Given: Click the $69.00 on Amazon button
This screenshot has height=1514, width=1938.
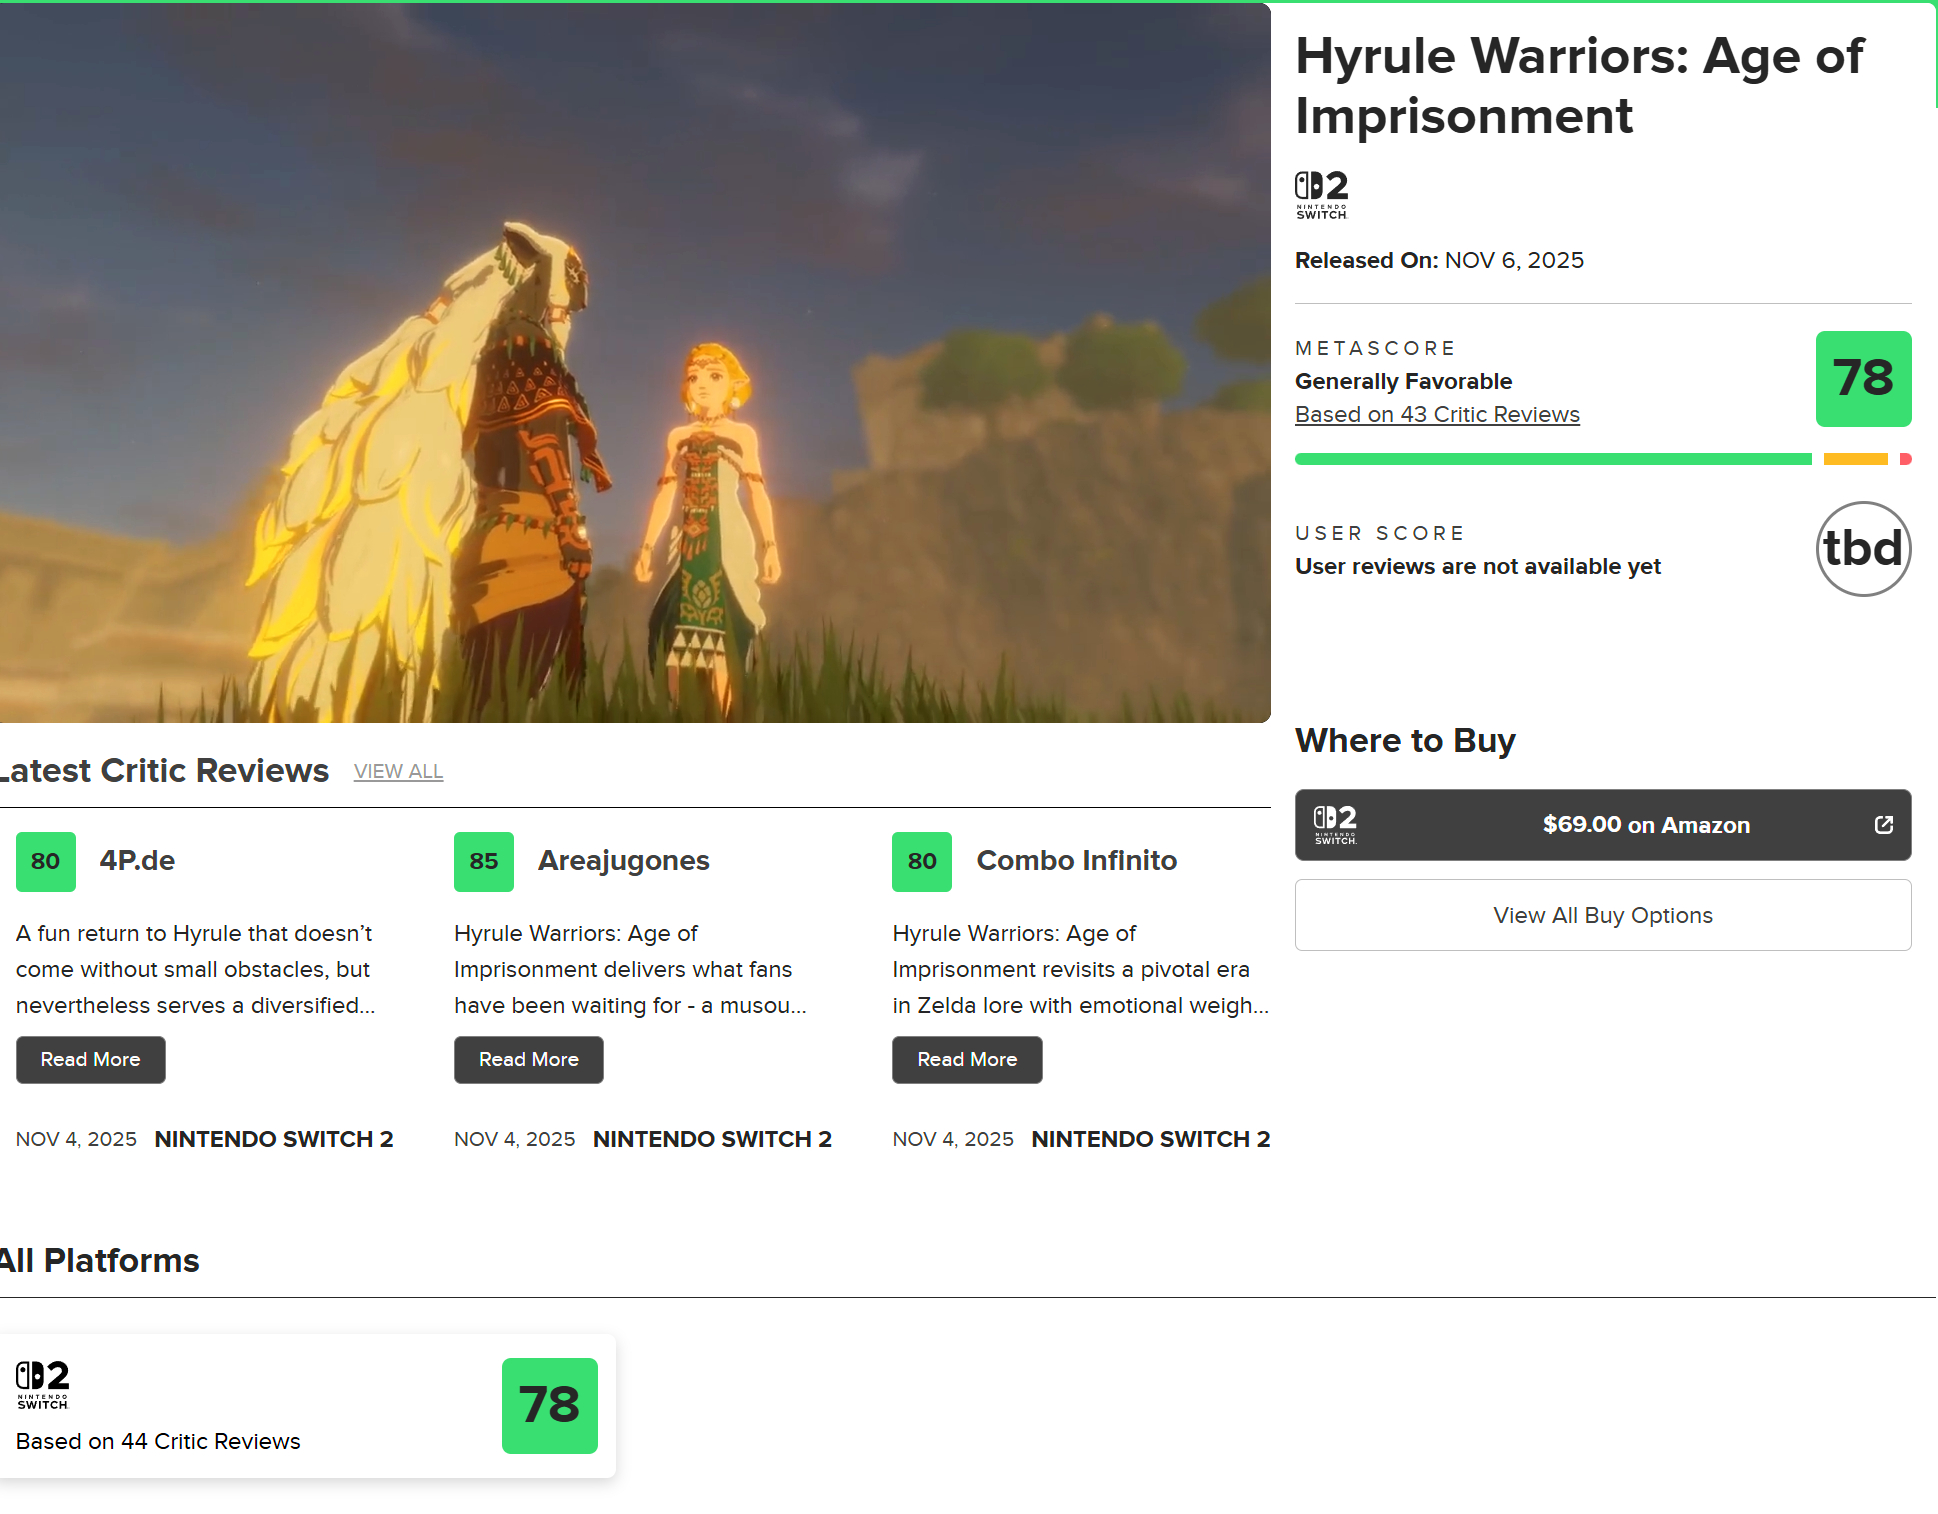Looking at the screenshot, I should tap(1645, 825).
